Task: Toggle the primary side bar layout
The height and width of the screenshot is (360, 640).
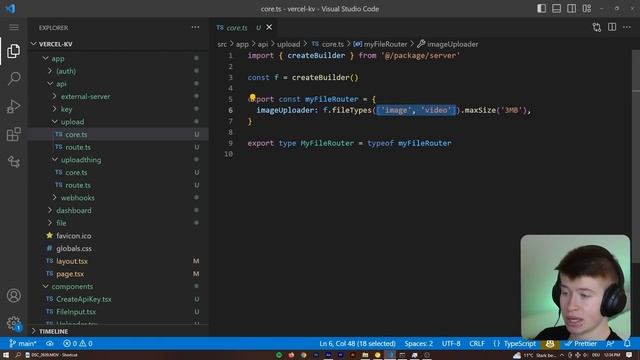Action: click(541, 9)
